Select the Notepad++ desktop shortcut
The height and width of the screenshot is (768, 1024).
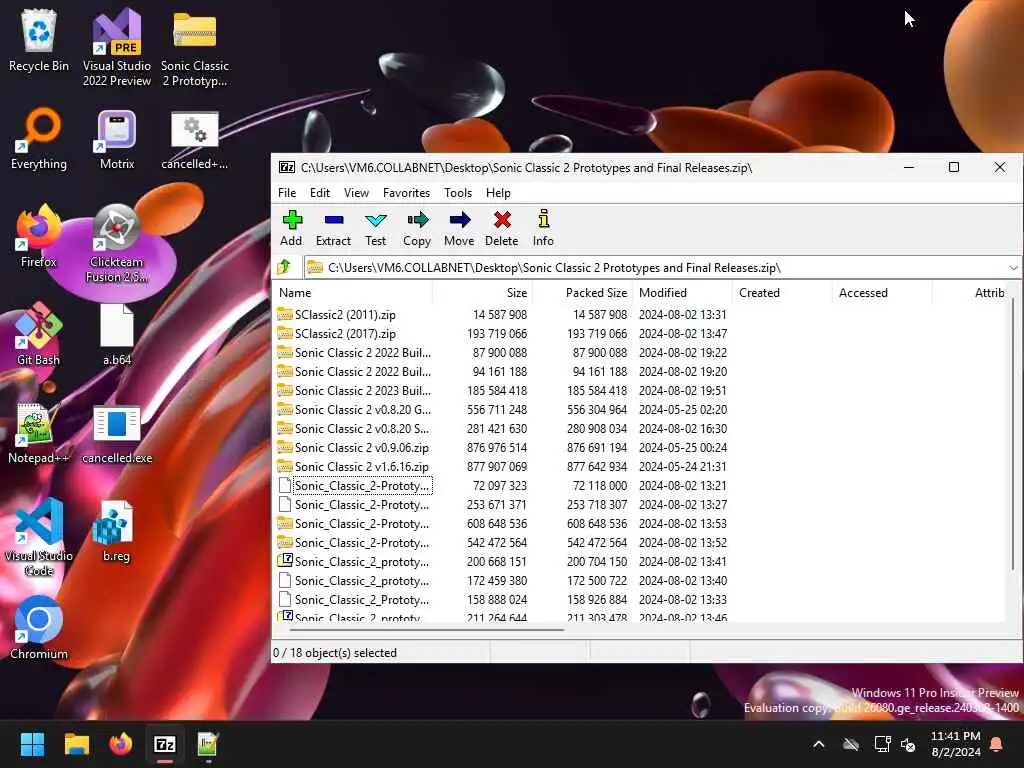pyautogui.click(x=39, y=432)
